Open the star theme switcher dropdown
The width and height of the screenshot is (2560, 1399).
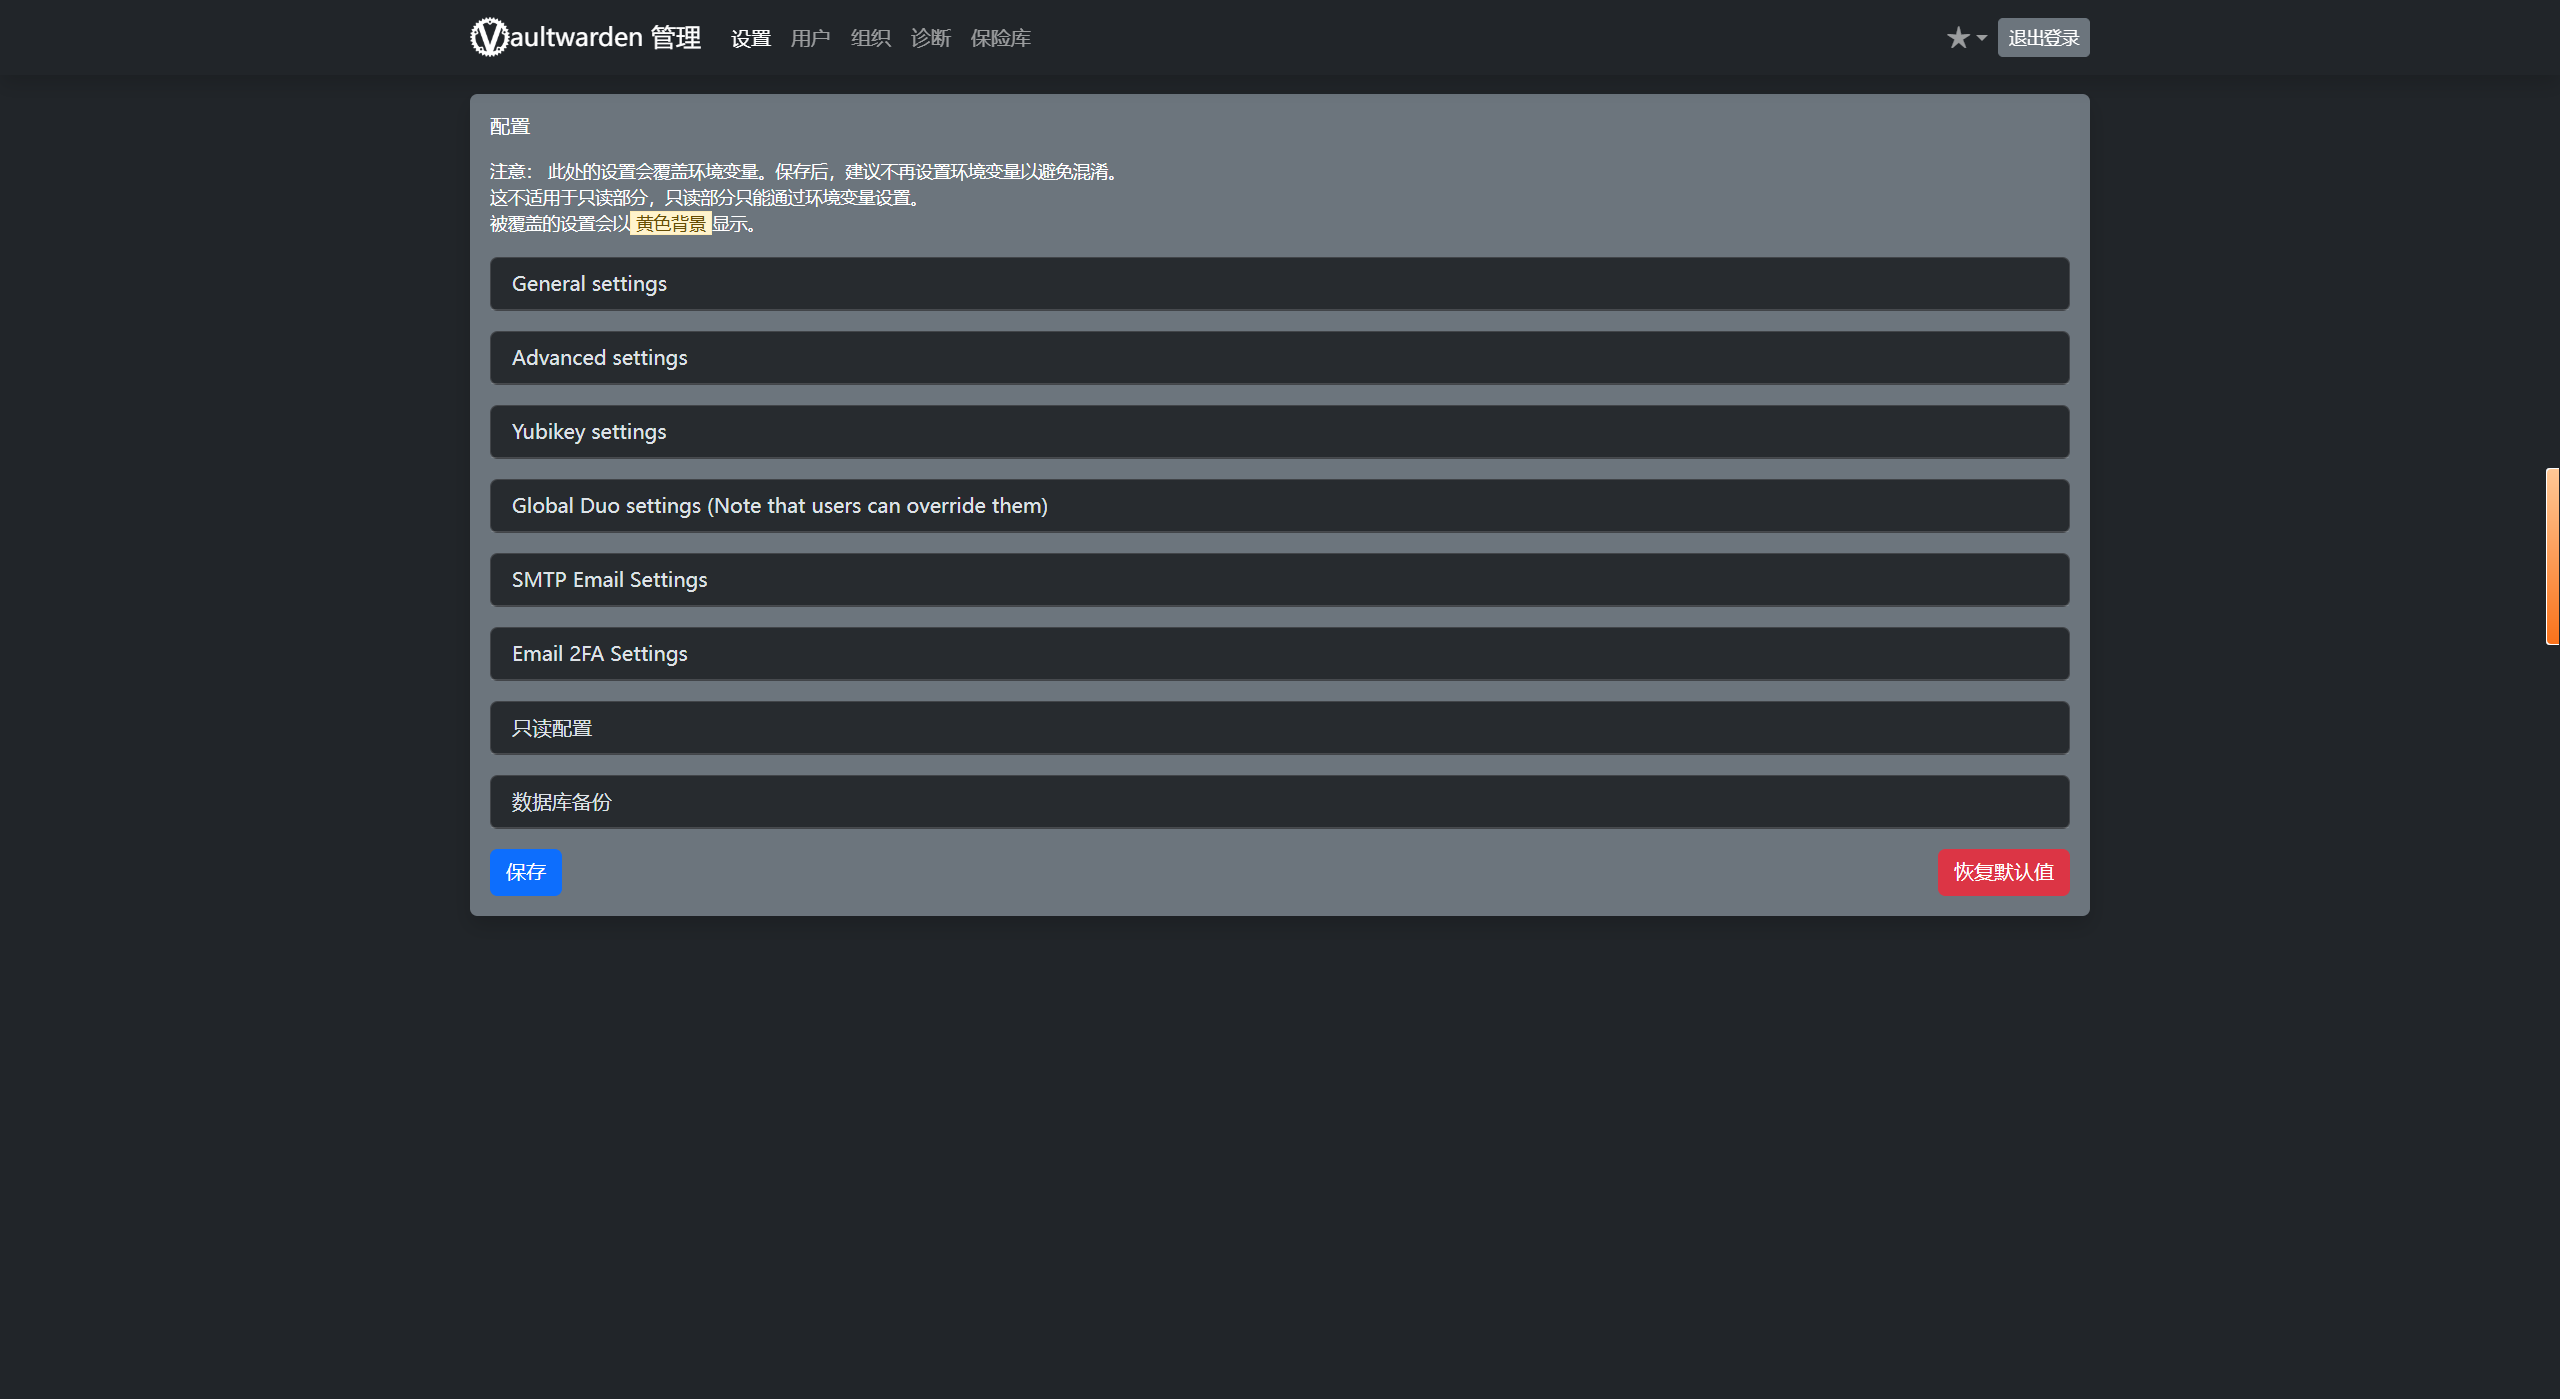coord(1965,38)
